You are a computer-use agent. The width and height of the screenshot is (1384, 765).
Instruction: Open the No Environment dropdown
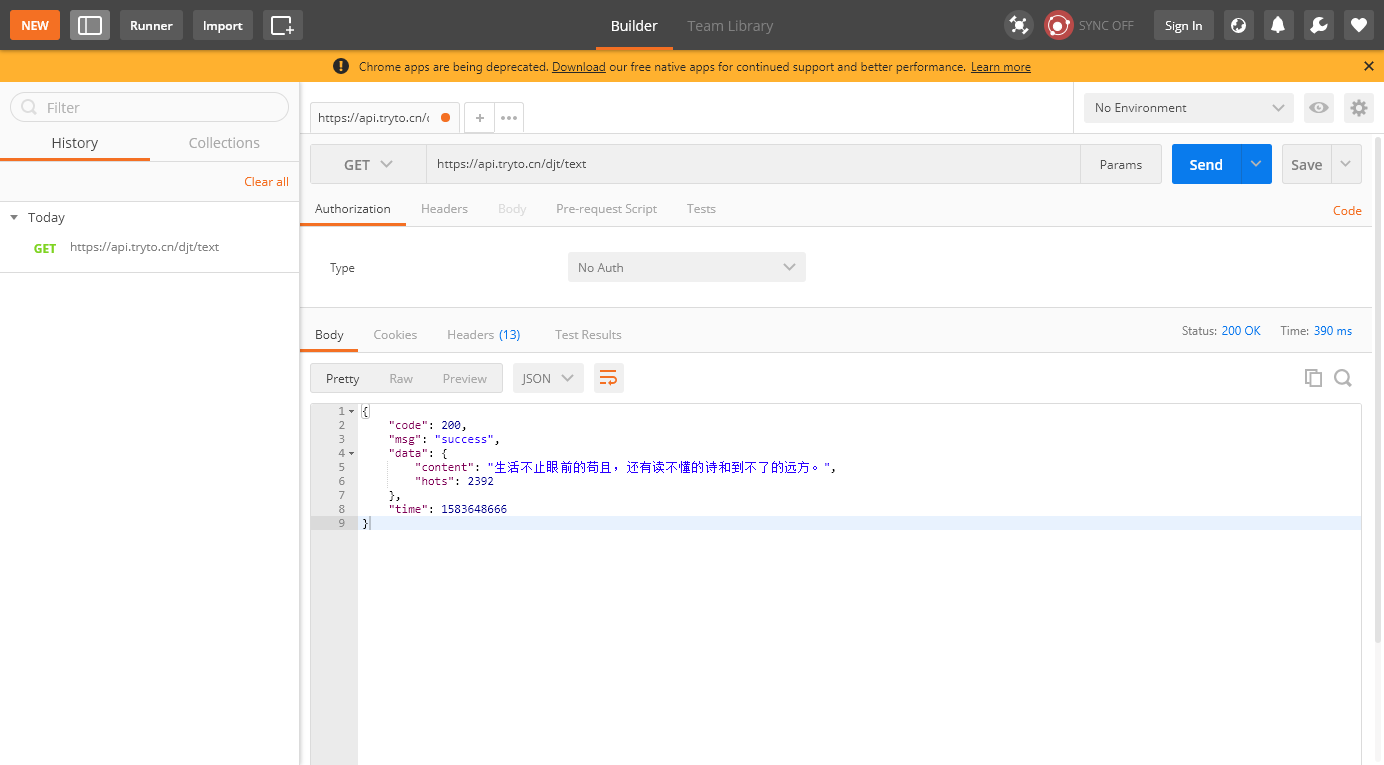(1189, 108)
